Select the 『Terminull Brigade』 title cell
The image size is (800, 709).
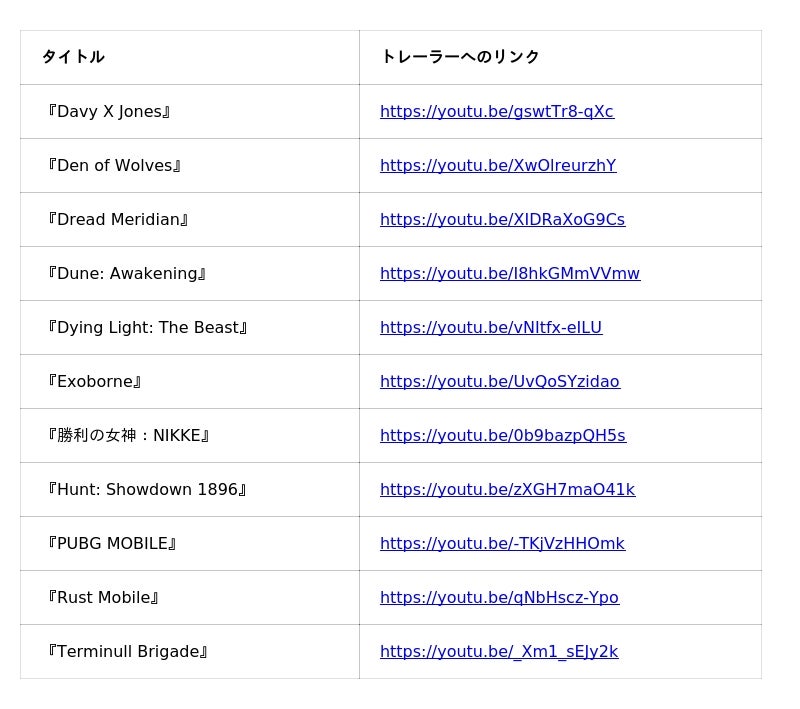(x=128, y=652)
